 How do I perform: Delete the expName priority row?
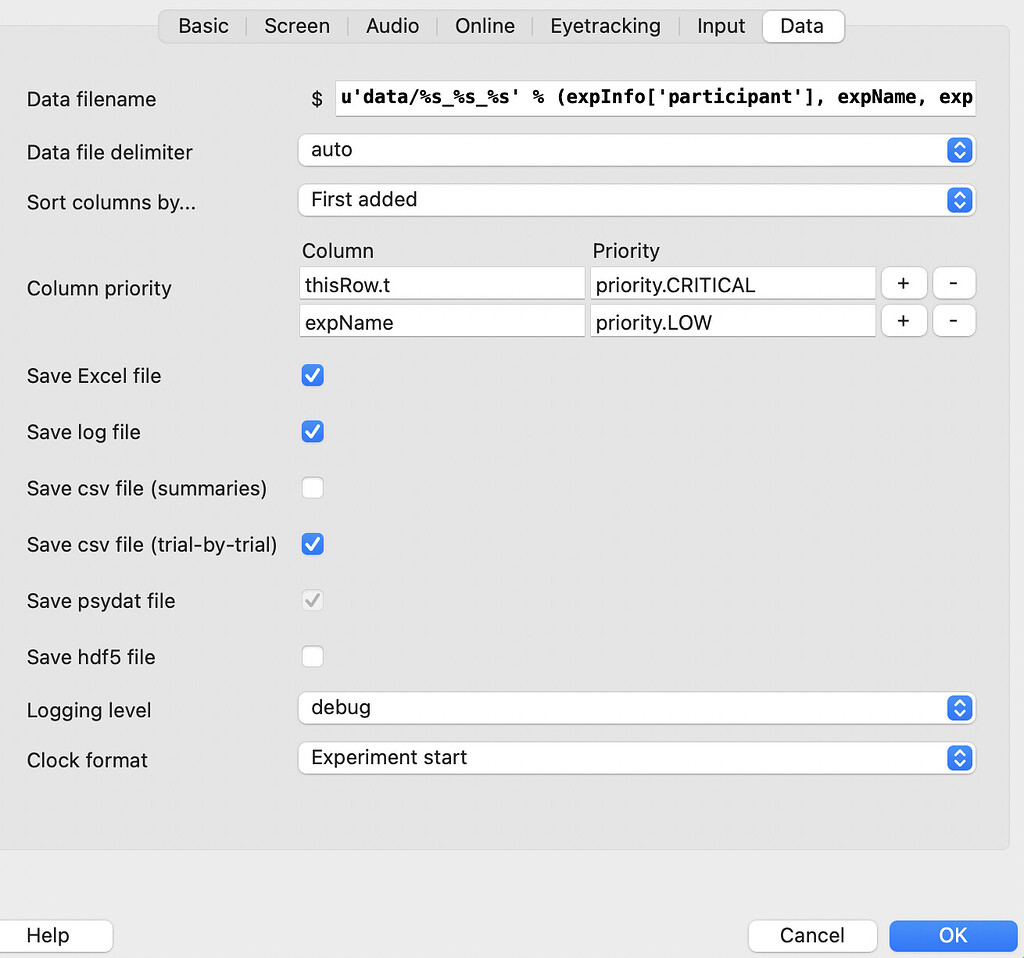pyautogui.click(x=954, y=321)
